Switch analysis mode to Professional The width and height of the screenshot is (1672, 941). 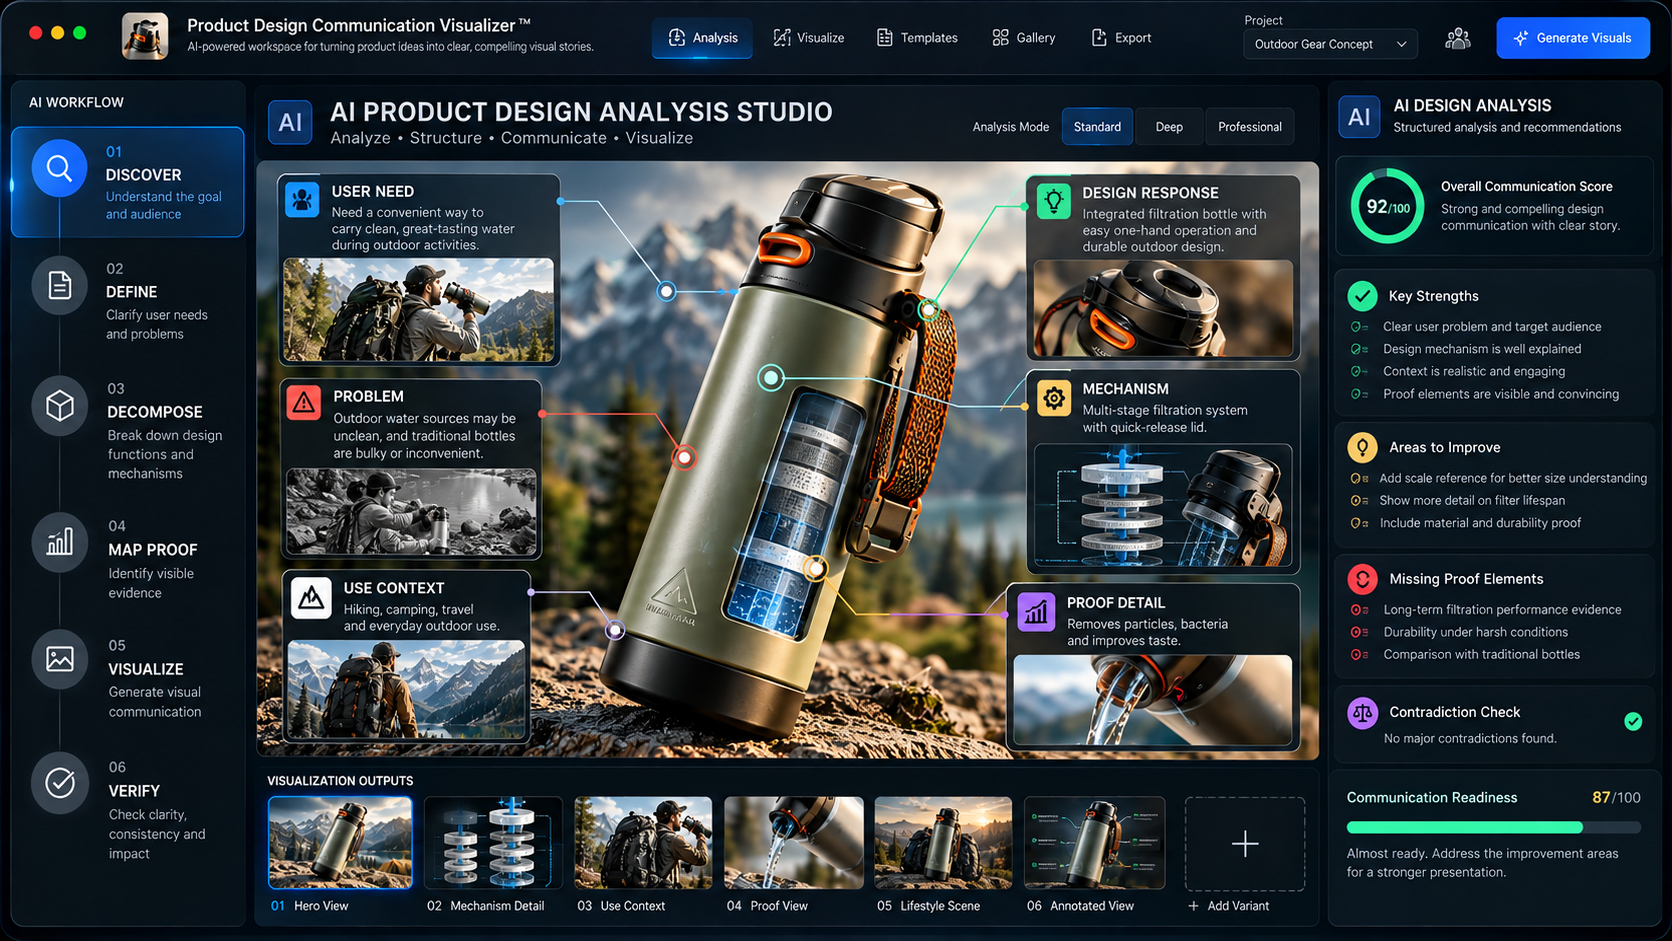tap(1250, 127)
